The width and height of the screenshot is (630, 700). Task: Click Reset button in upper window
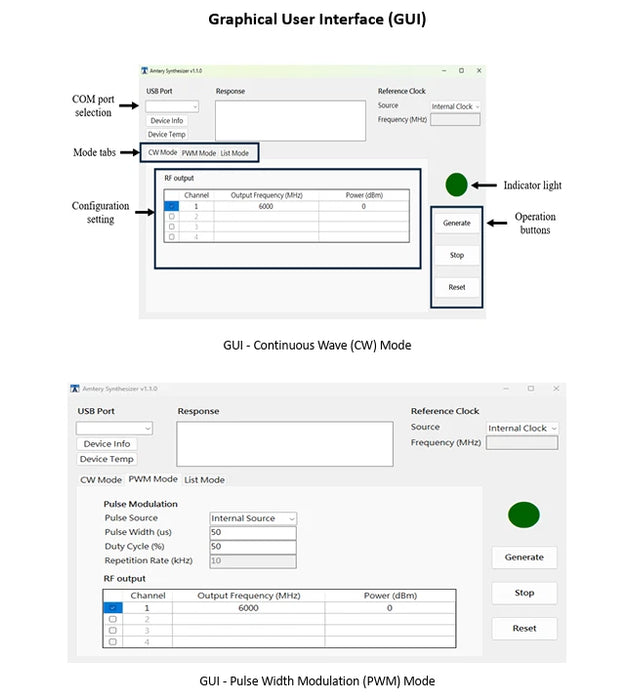pyautogui.click(x=457, y=288)
